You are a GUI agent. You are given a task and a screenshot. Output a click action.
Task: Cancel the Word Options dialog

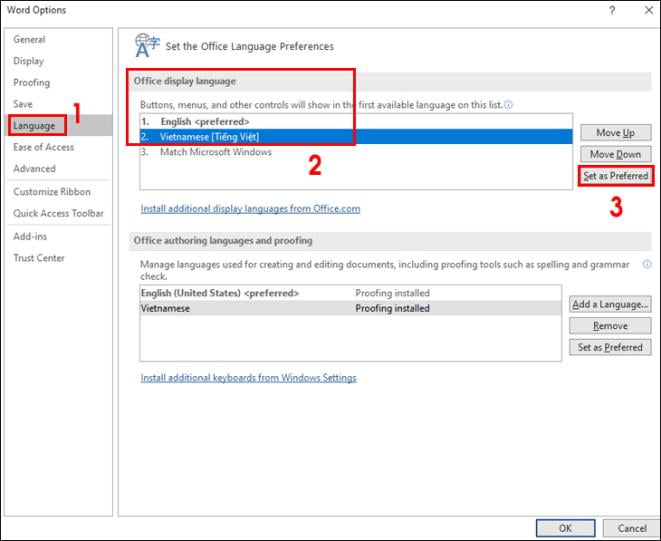pyautogui.click(x=632, y=528)
